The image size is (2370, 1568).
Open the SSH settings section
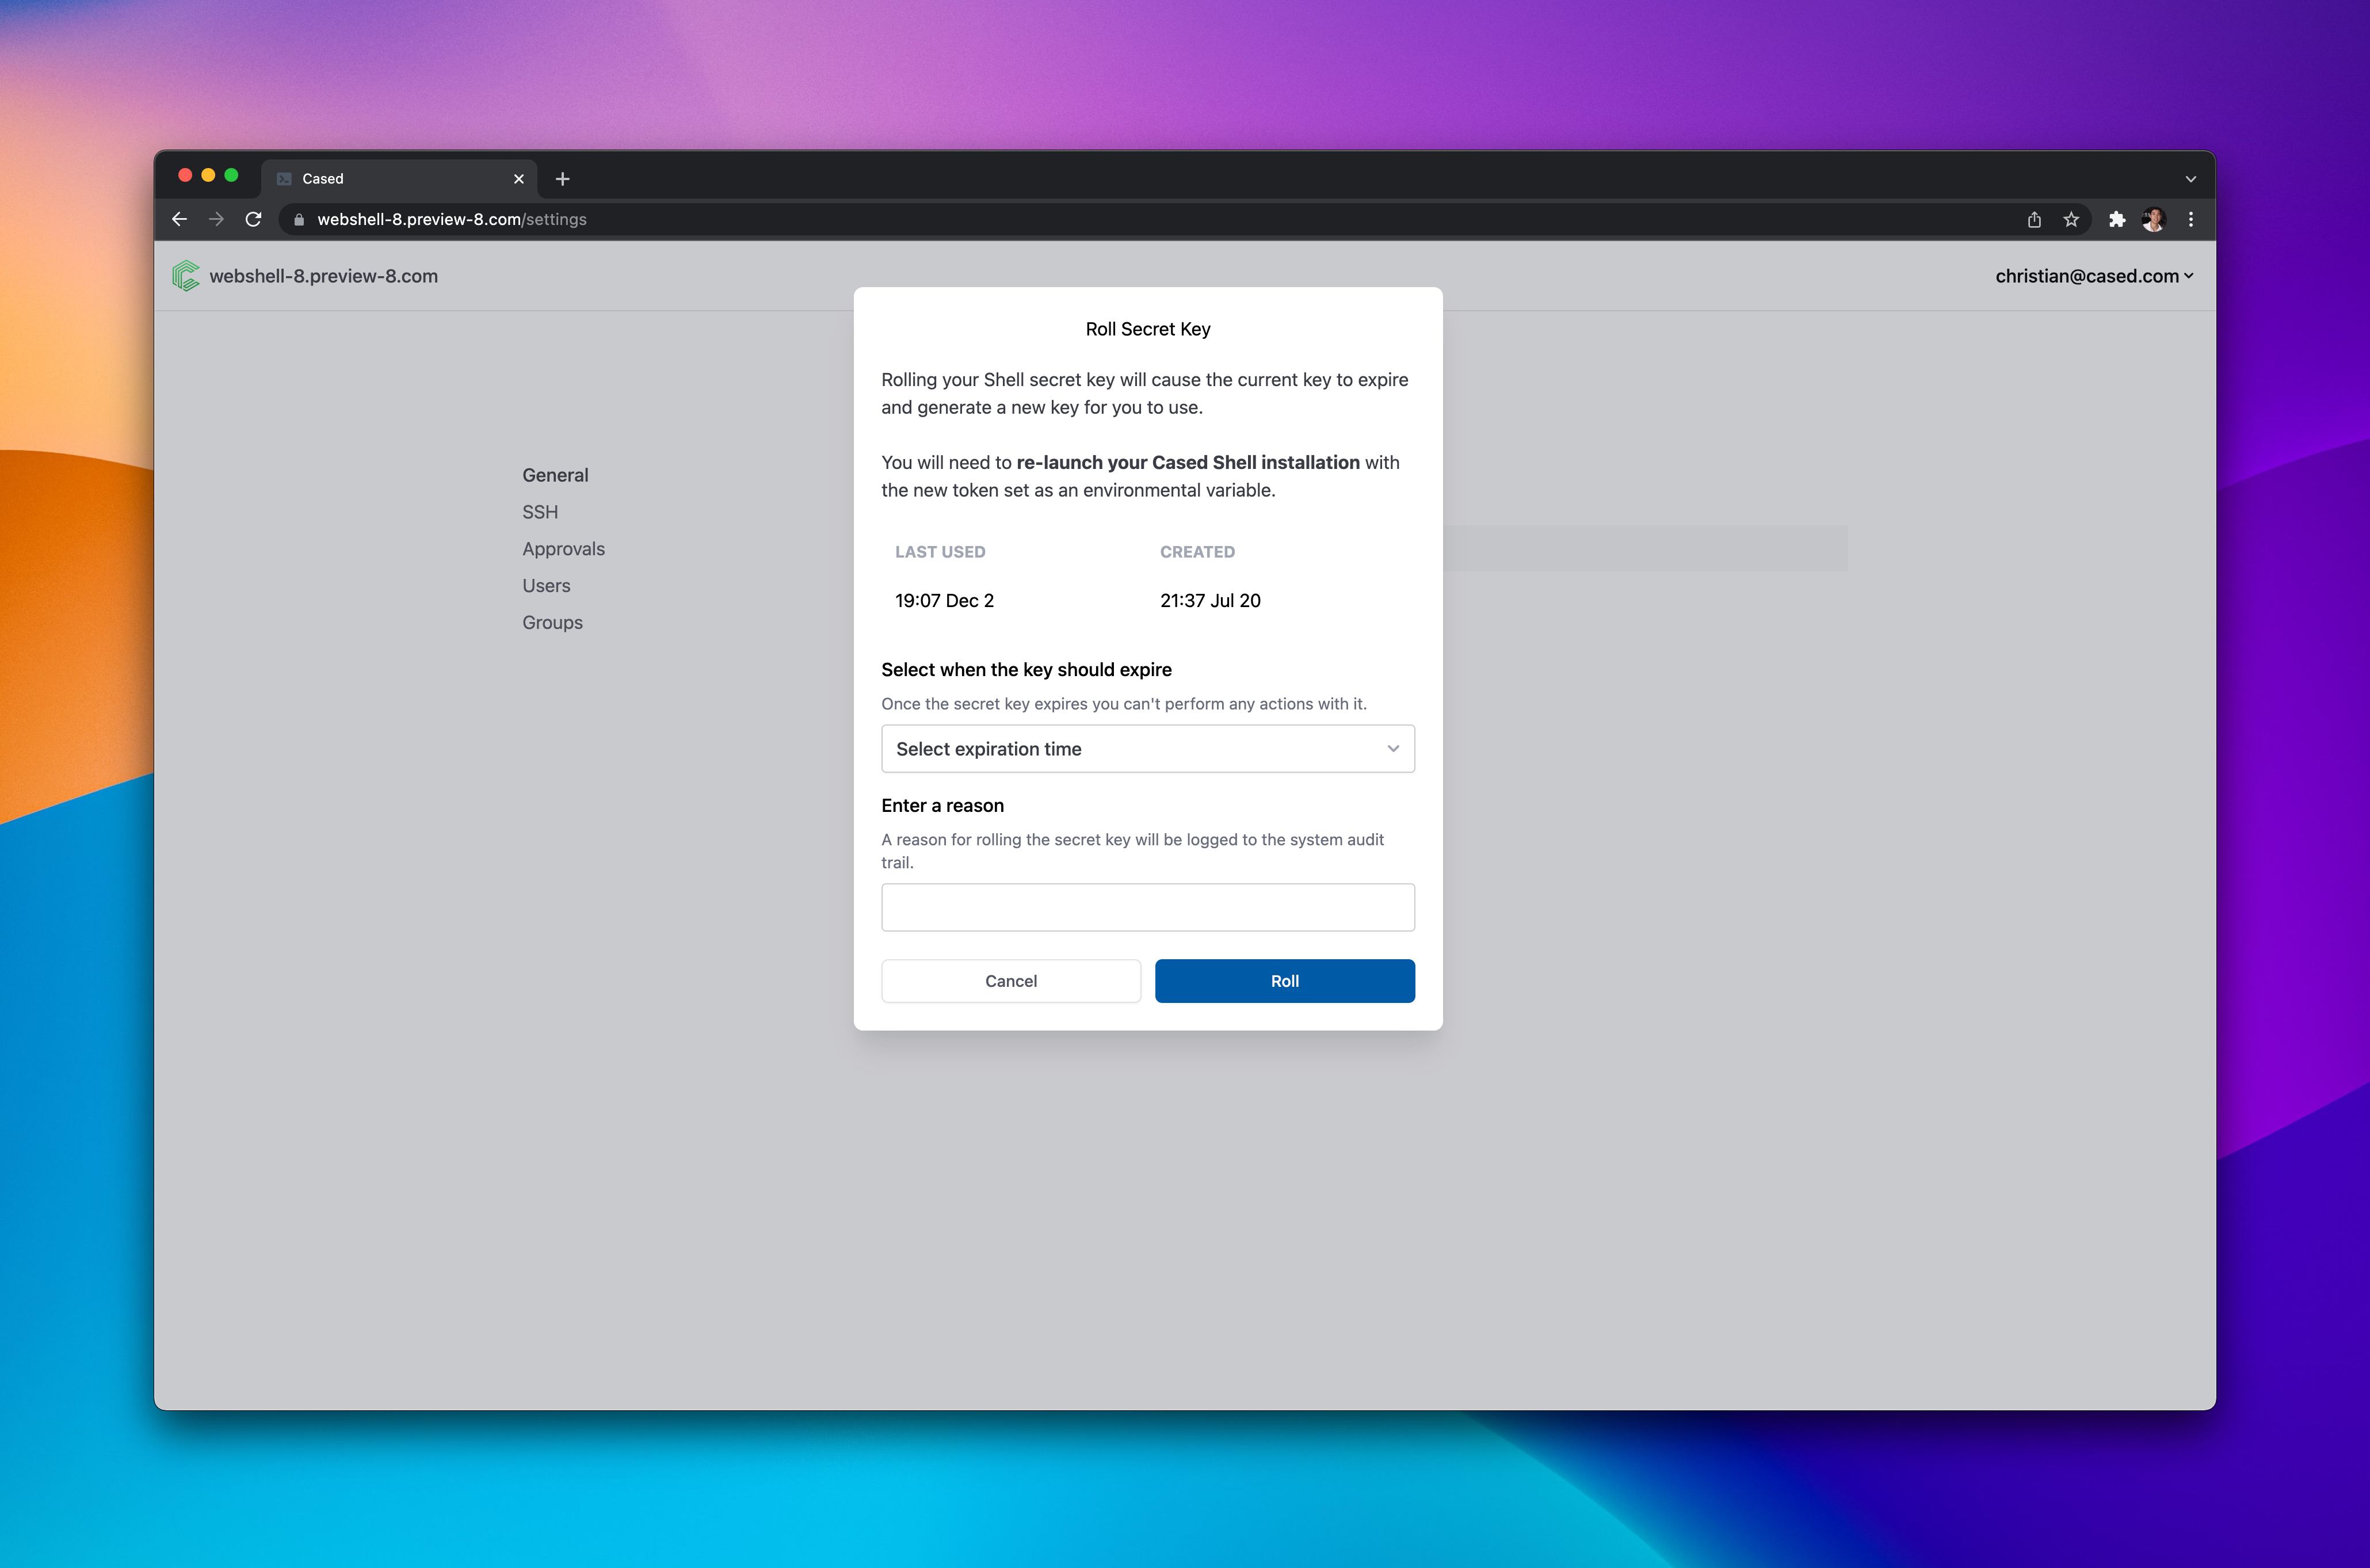pyautogui.click(x=540, y=512)
